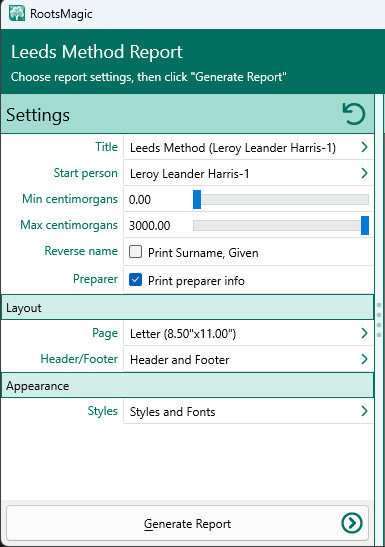Screen dimensions: 385x547
Task: Click the RootsMagic tree logo icon
Action: tap(16, 14)
